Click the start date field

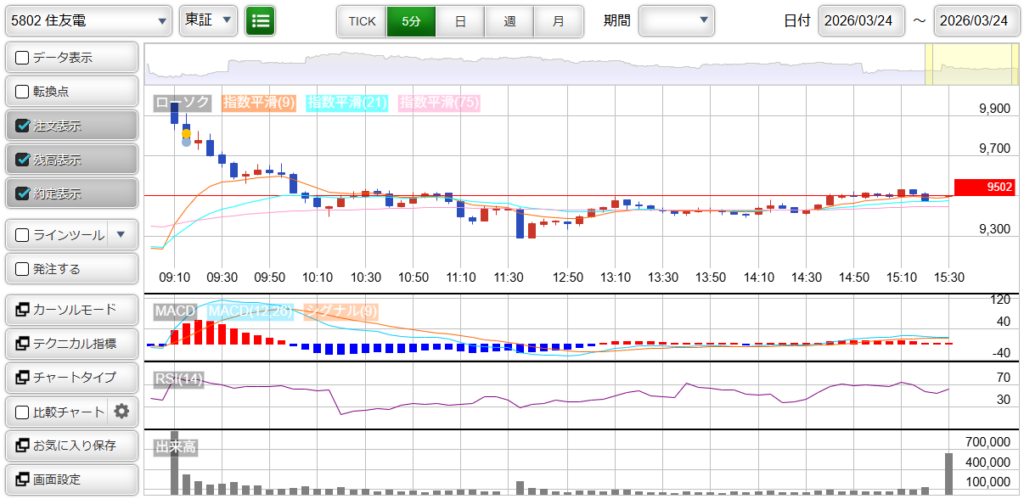point(862,20)
